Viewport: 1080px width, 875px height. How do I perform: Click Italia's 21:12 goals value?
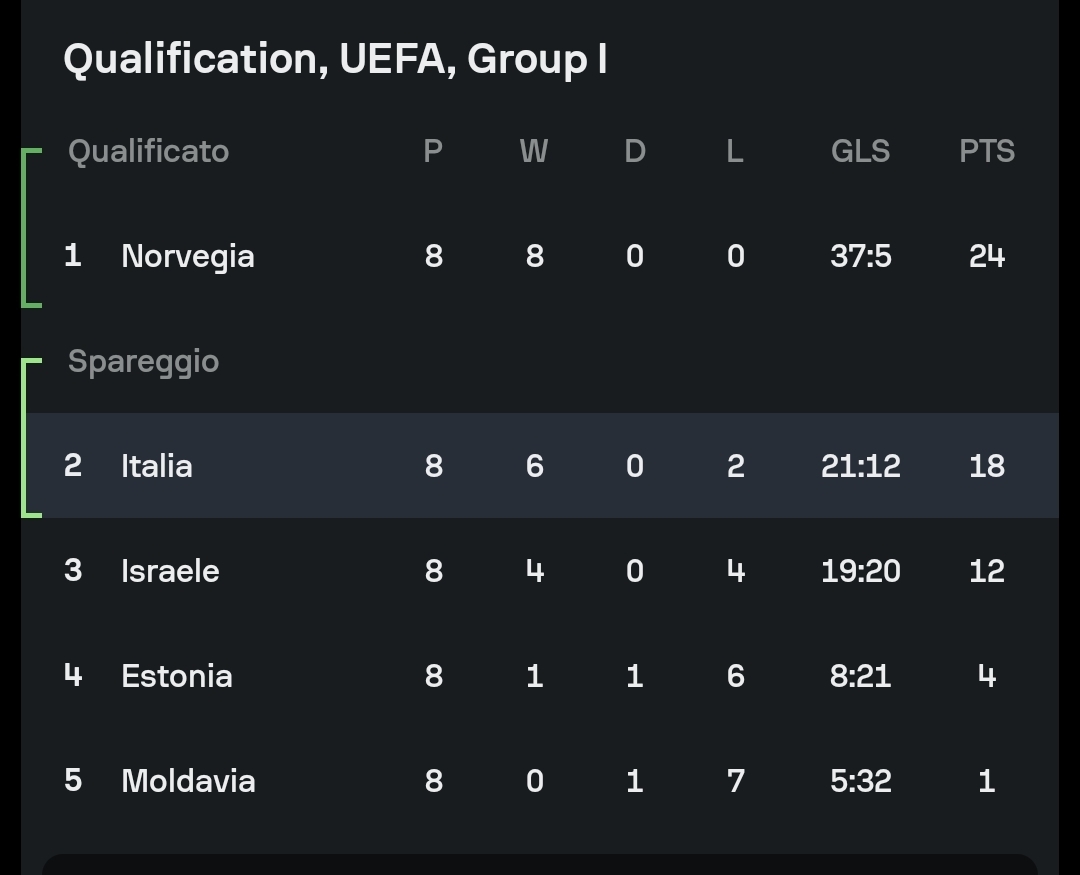(860, 466)
